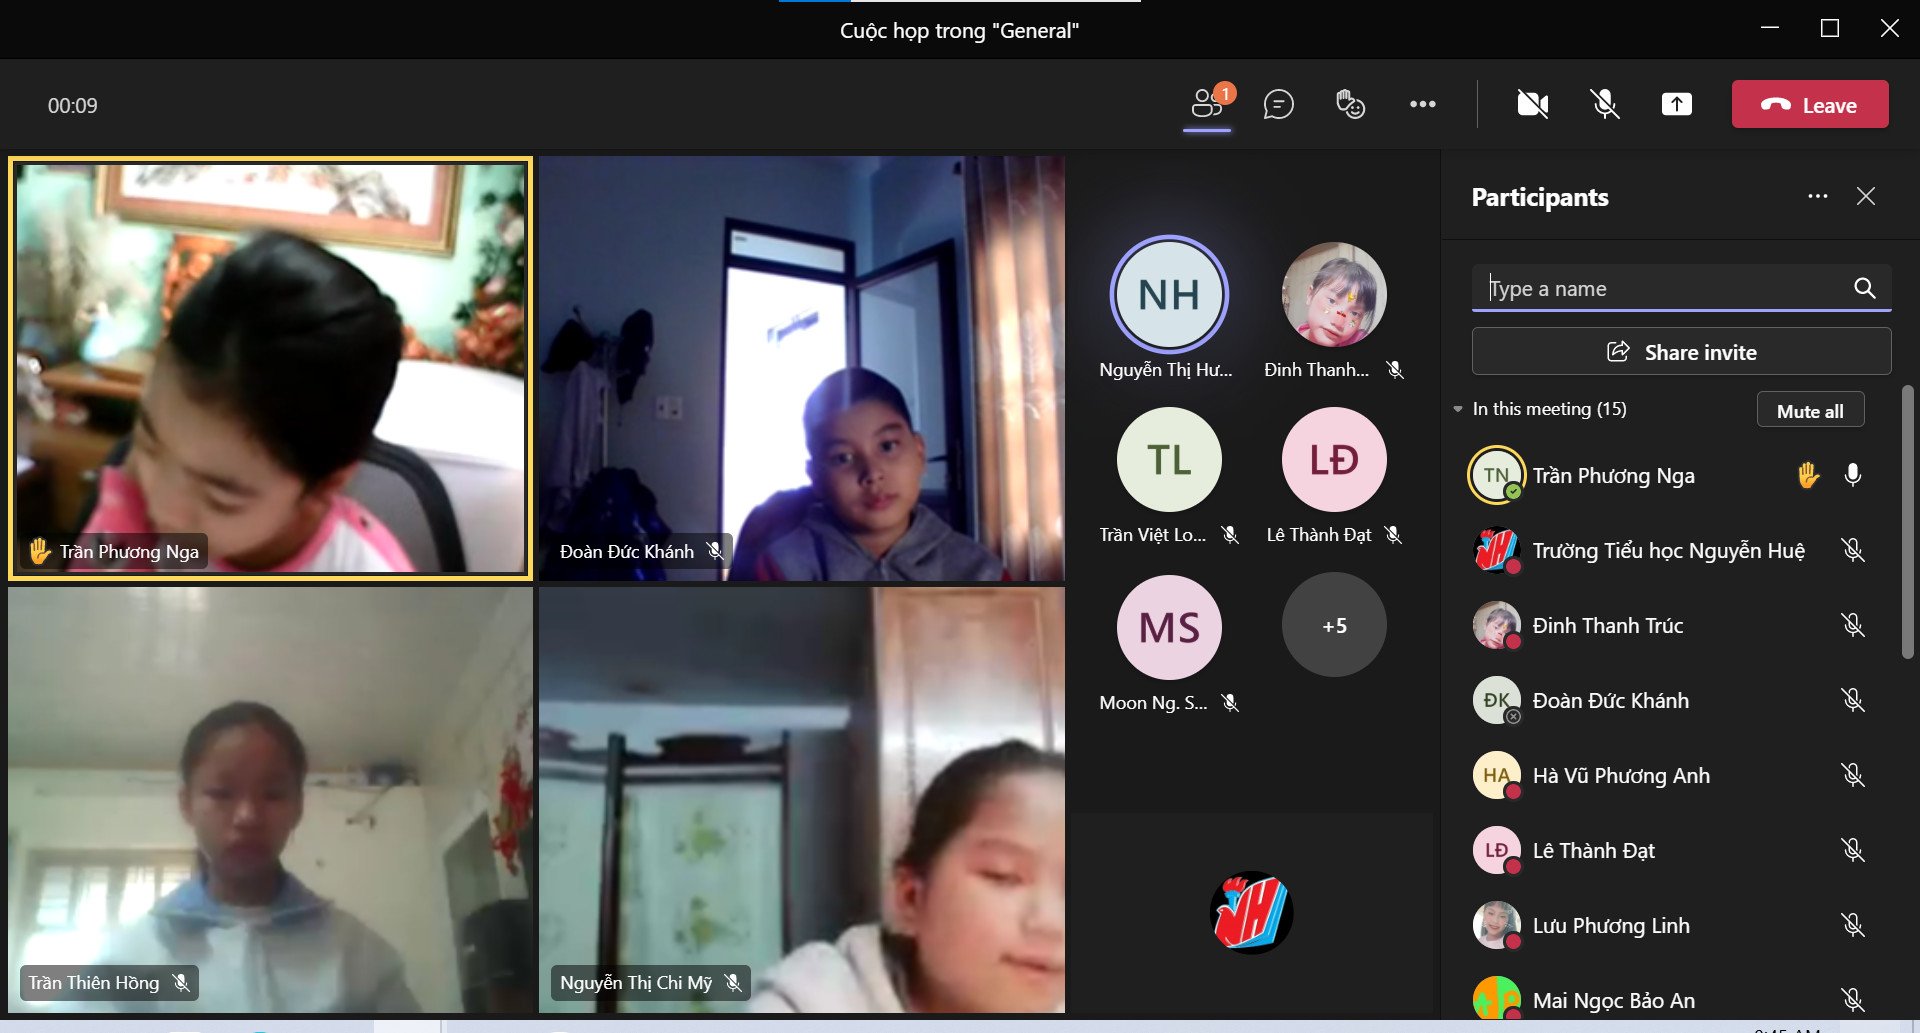
Task: Open the meeting chat conversation
Action: click(1278, 104)
